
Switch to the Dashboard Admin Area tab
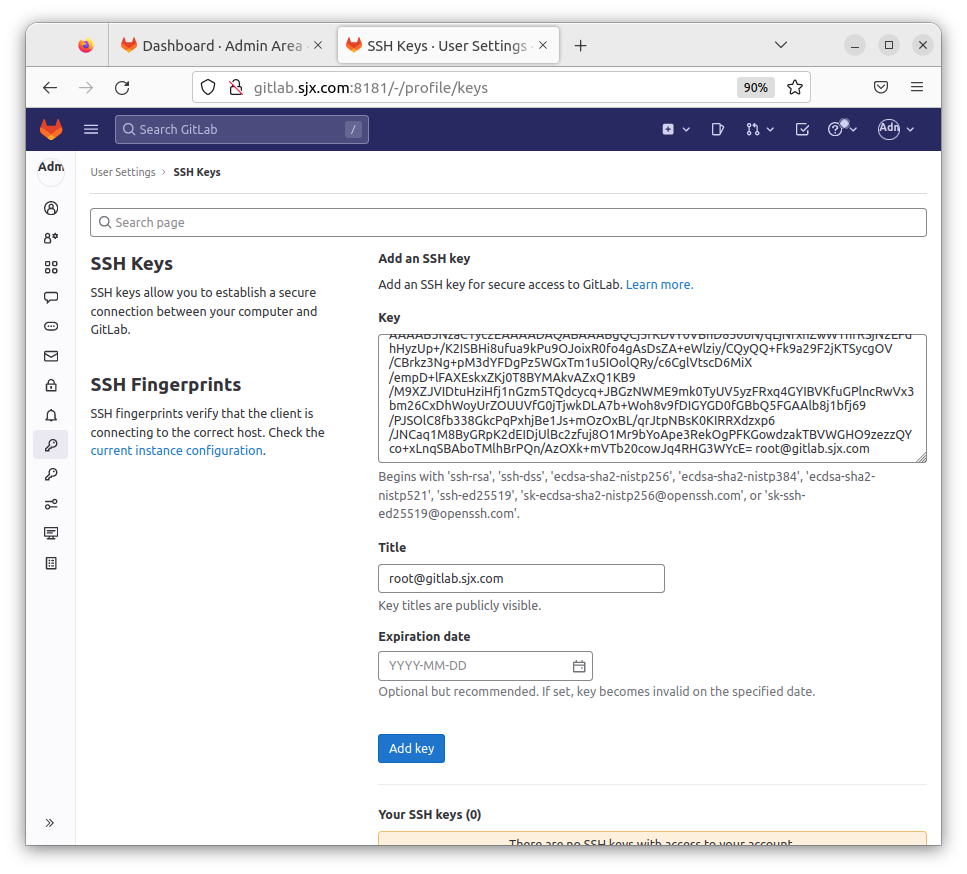click(220, 46)
